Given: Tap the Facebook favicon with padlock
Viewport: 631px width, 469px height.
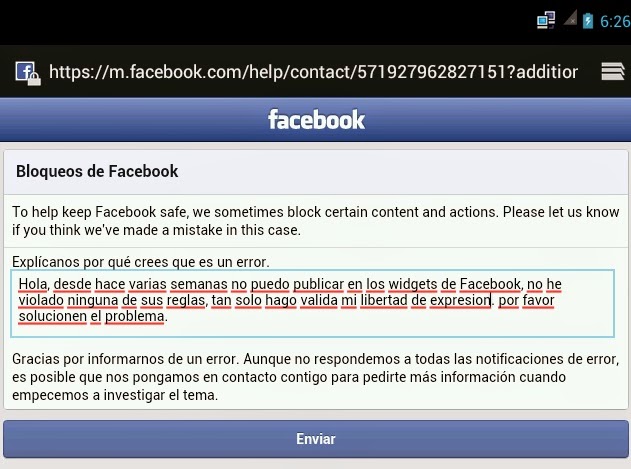Looking at the screenshot, I should [28, 73].
